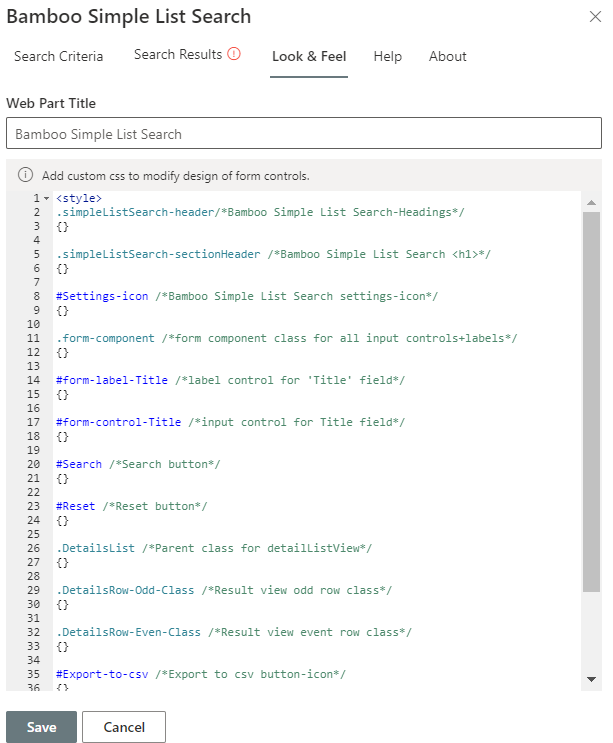Place cursor in braces on line 27

[x=63, y=562]
